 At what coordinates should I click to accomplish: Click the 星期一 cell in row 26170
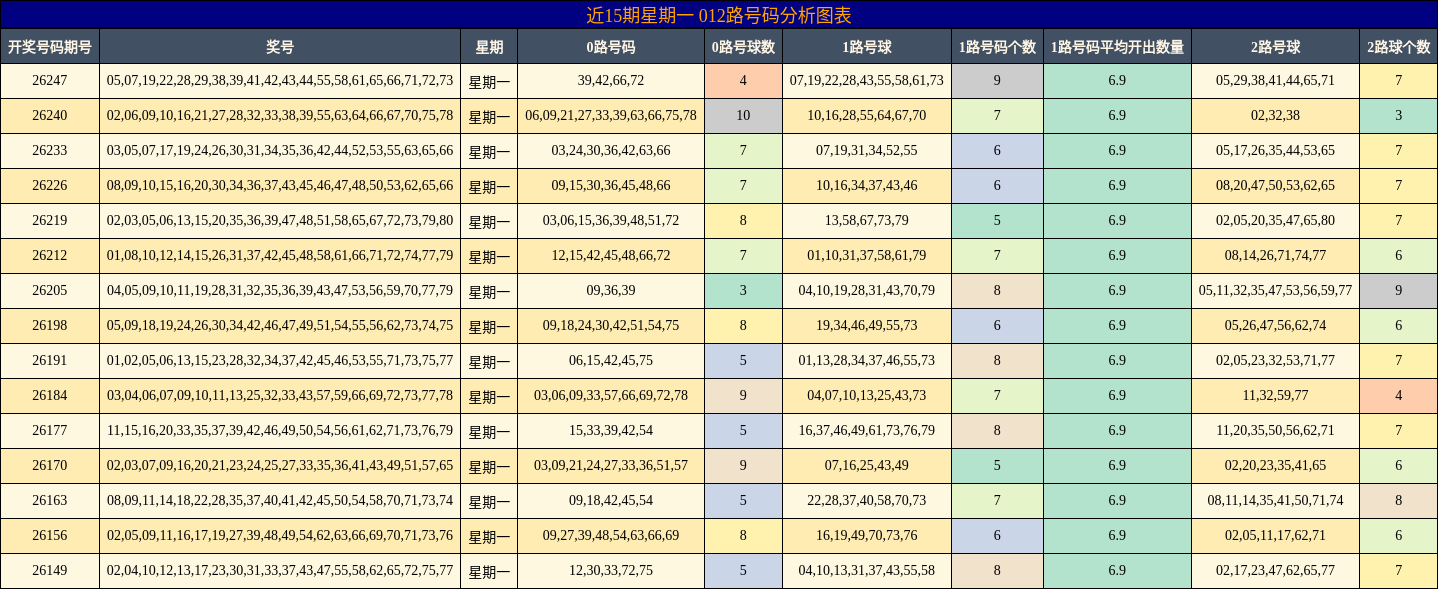tap(489, 466)
